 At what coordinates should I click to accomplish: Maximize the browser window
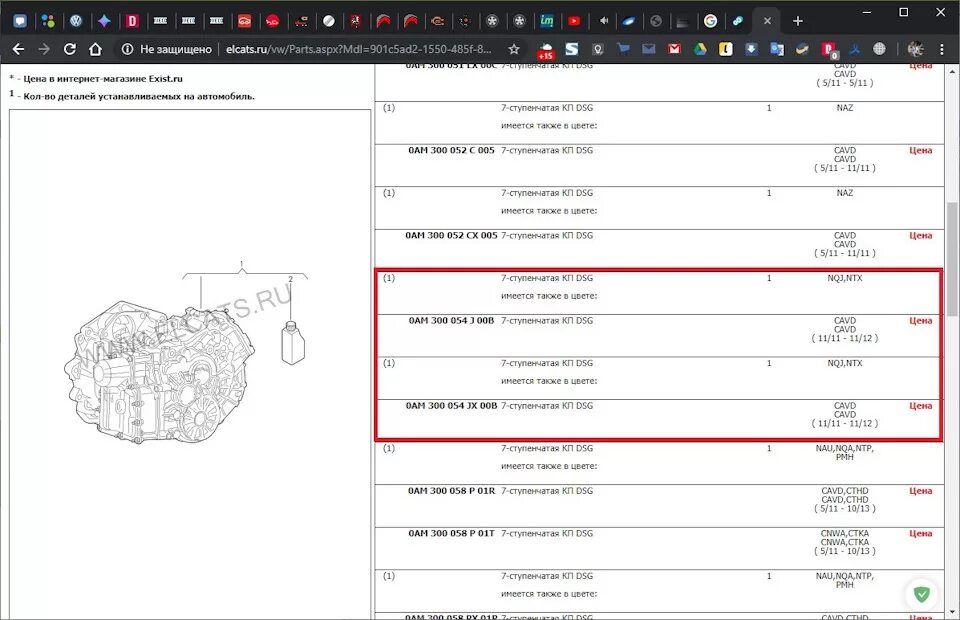(904, 12)
